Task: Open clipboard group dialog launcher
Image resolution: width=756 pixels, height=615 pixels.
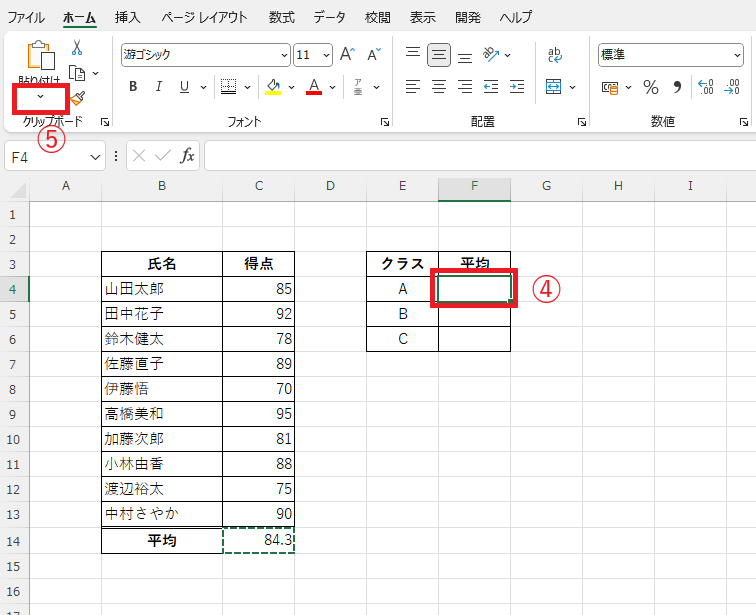Action: (105, 122)
